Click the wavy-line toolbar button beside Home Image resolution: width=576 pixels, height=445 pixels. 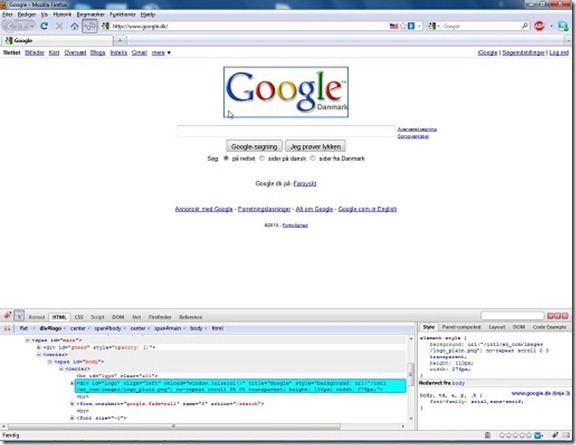coord(90,26)
